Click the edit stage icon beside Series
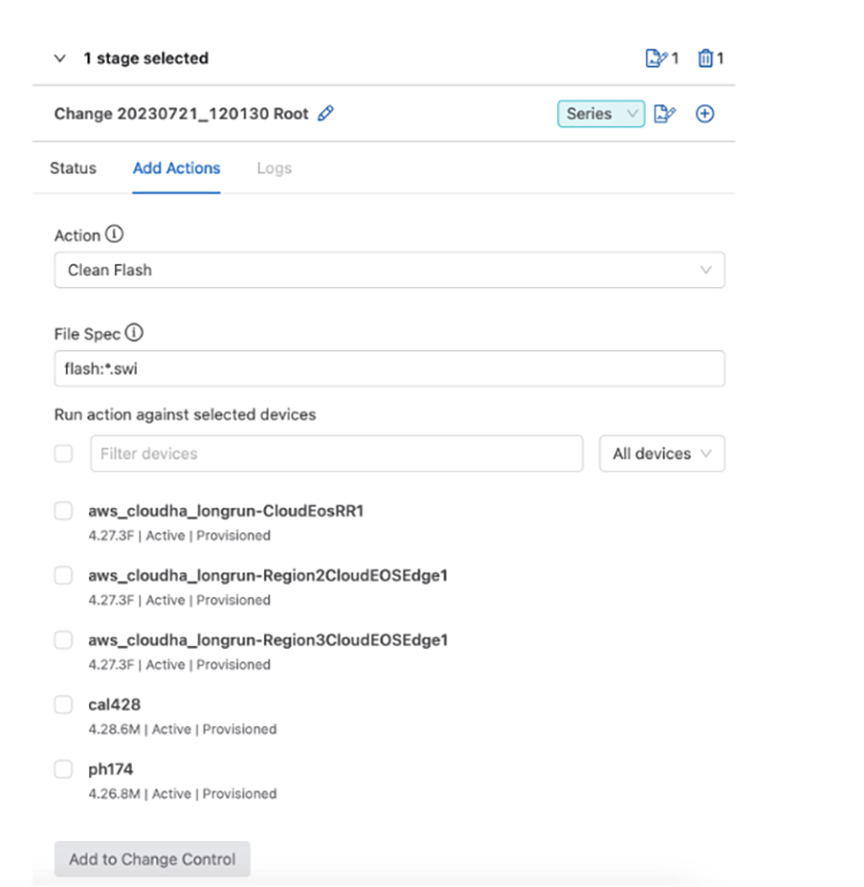Viewport: 864px width, 887px height. tap(664, 114)
